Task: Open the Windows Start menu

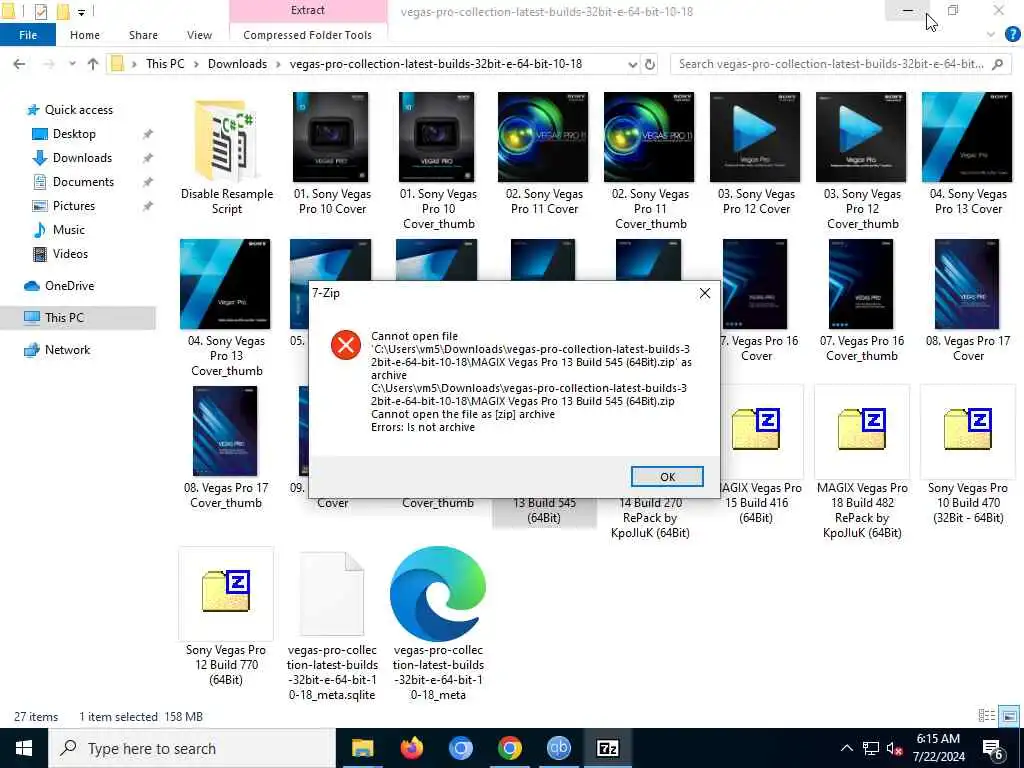Action: 24,748
